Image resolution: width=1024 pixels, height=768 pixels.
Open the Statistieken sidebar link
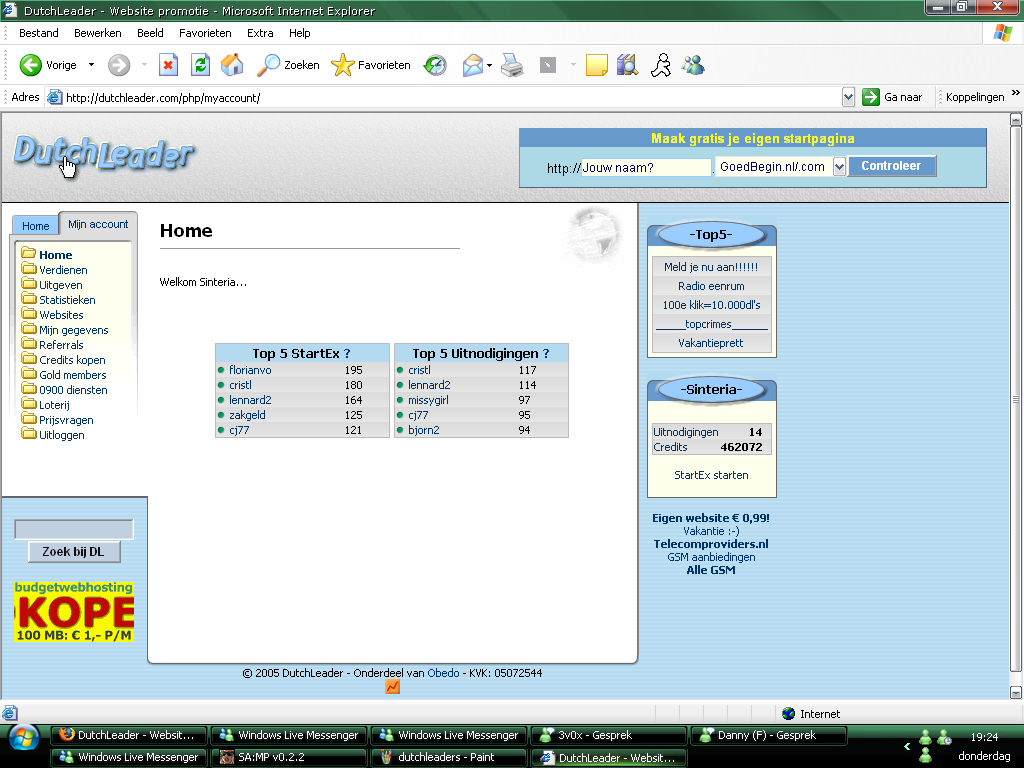67,300
